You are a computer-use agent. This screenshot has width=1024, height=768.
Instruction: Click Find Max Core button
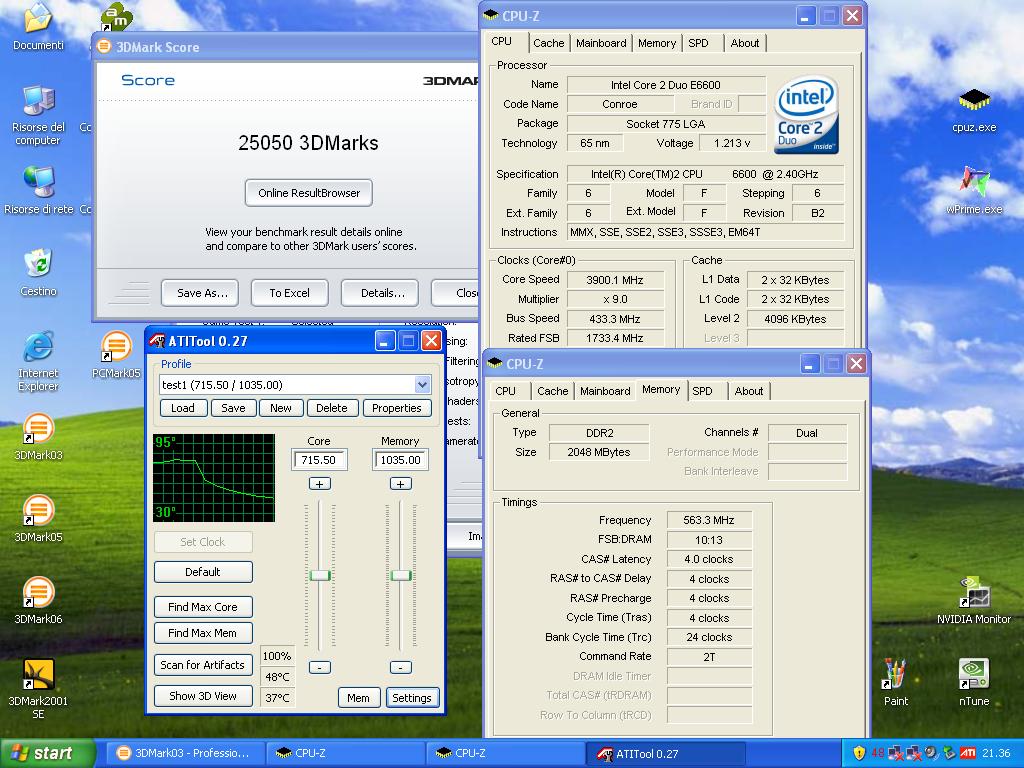[203, 607]
